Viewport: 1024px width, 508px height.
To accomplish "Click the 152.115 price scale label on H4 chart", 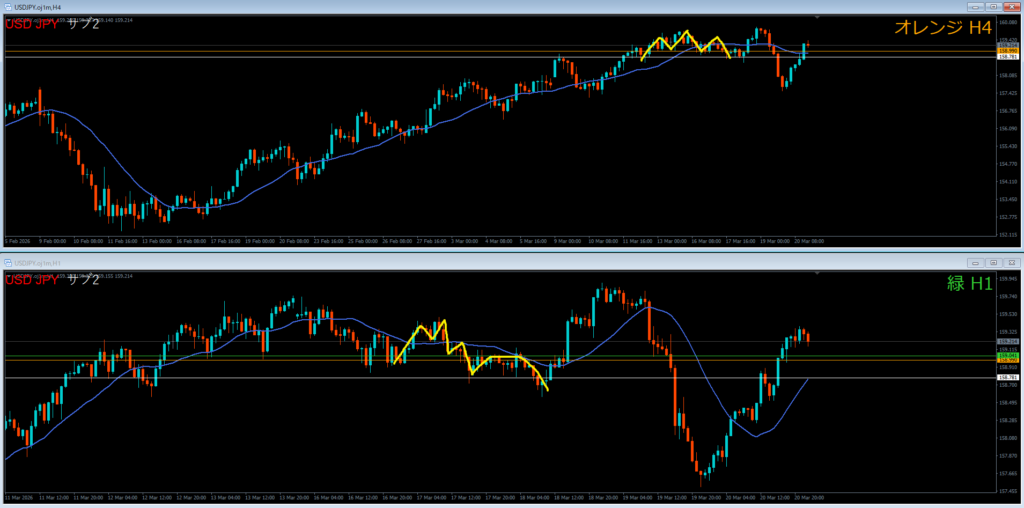I will coord(1007,234).
